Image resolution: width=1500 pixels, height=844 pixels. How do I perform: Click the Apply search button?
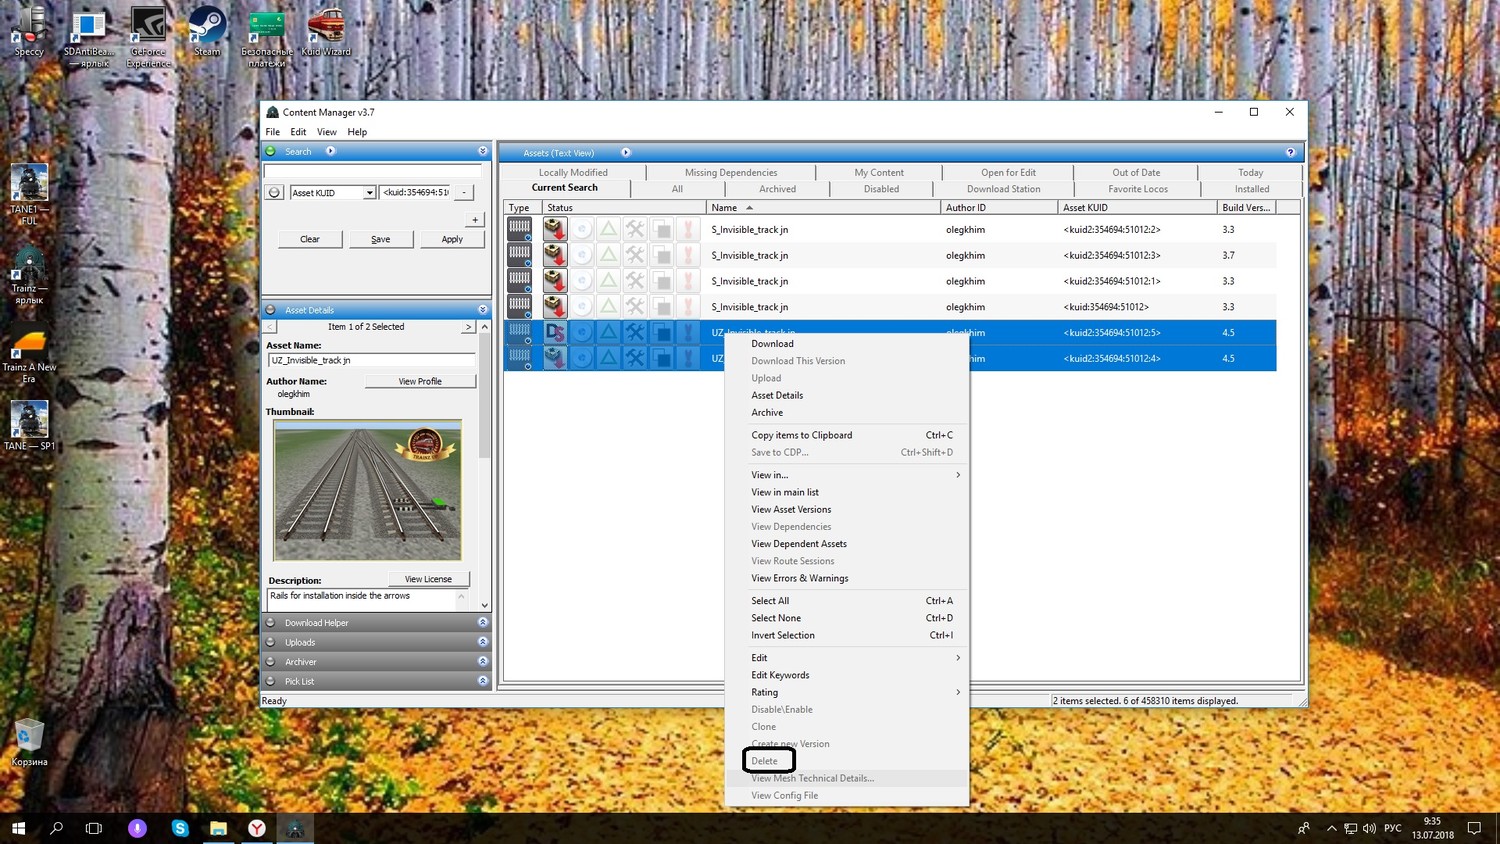tap(452, 239)
